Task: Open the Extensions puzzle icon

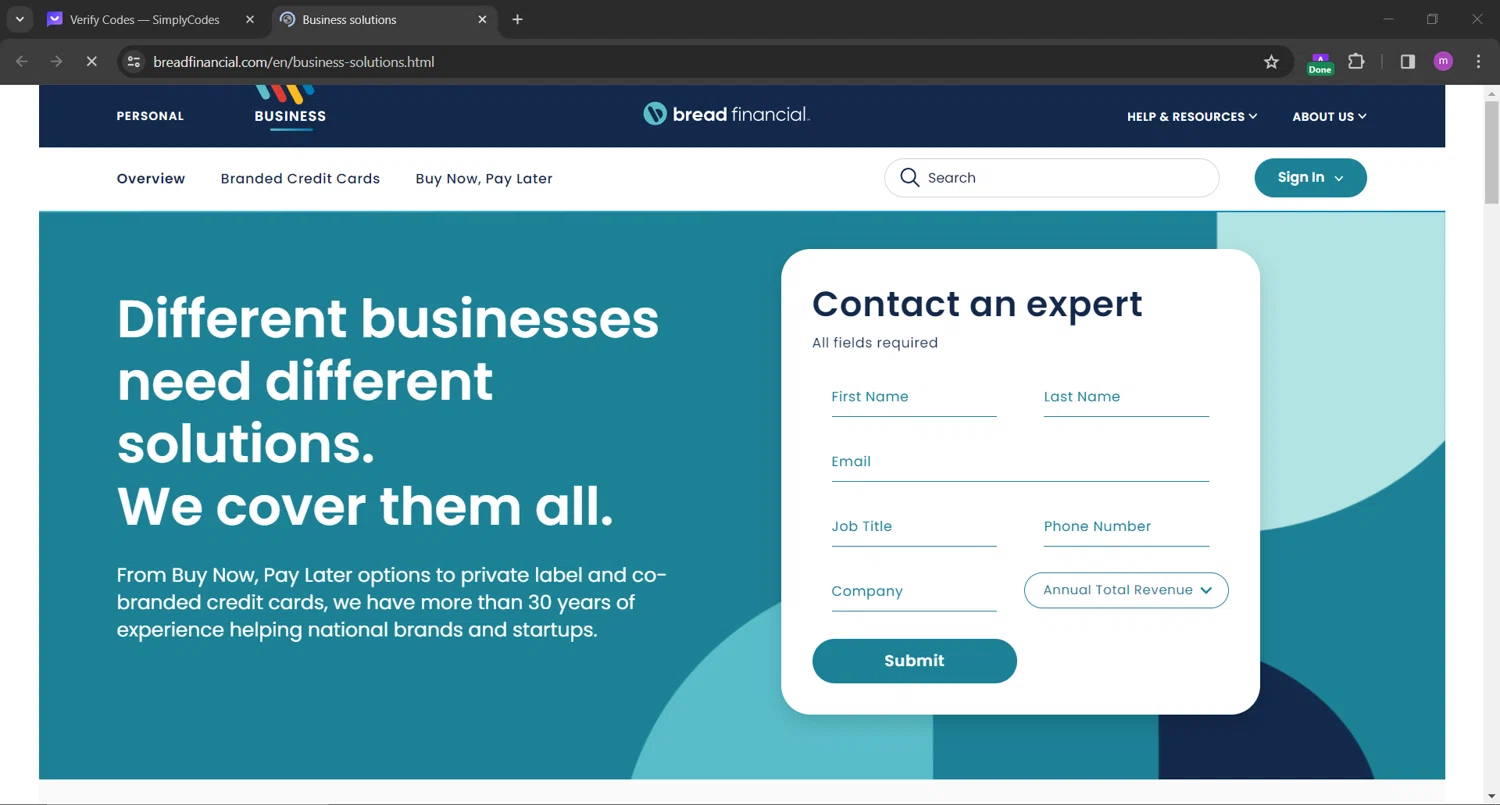Action: (1356, 62)
